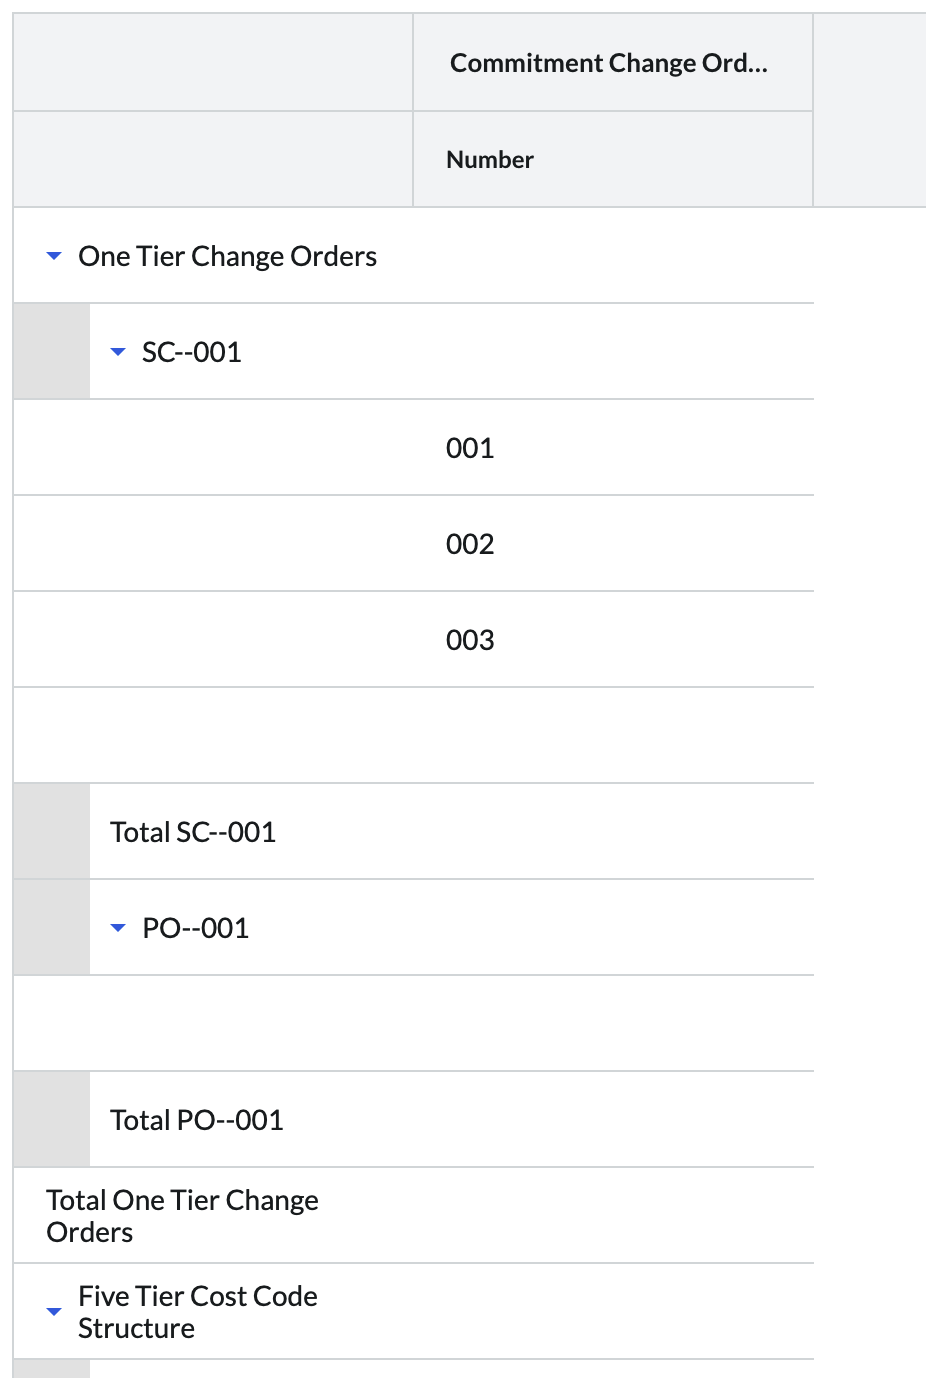The image size is (926, 1378).
Task: Collapse the SC--001 group arrow
Action: (x=118, y=352)
